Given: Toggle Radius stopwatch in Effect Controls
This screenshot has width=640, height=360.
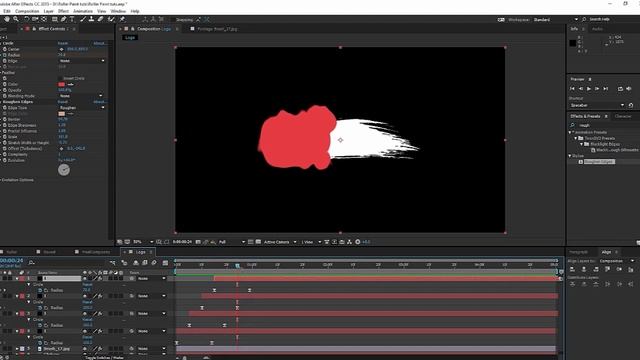Looking at the screenshot, I should (x=5, y=55).
